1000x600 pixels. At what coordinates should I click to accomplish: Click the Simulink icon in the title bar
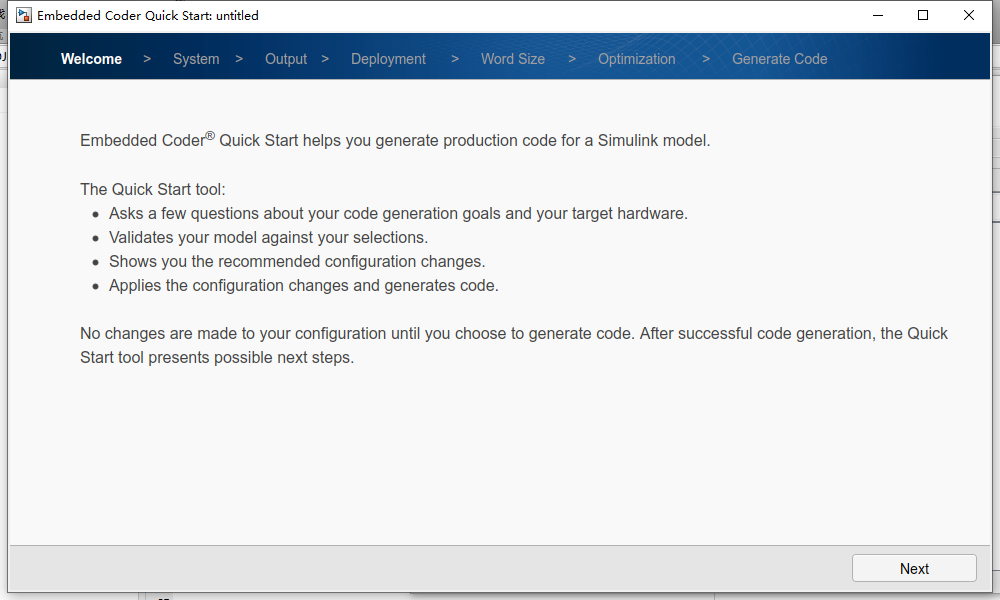[23, 16]
